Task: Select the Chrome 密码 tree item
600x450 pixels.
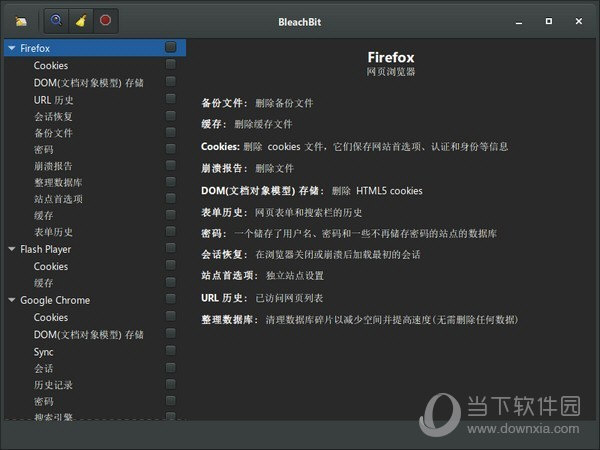Action: click(x=44, y=402)
